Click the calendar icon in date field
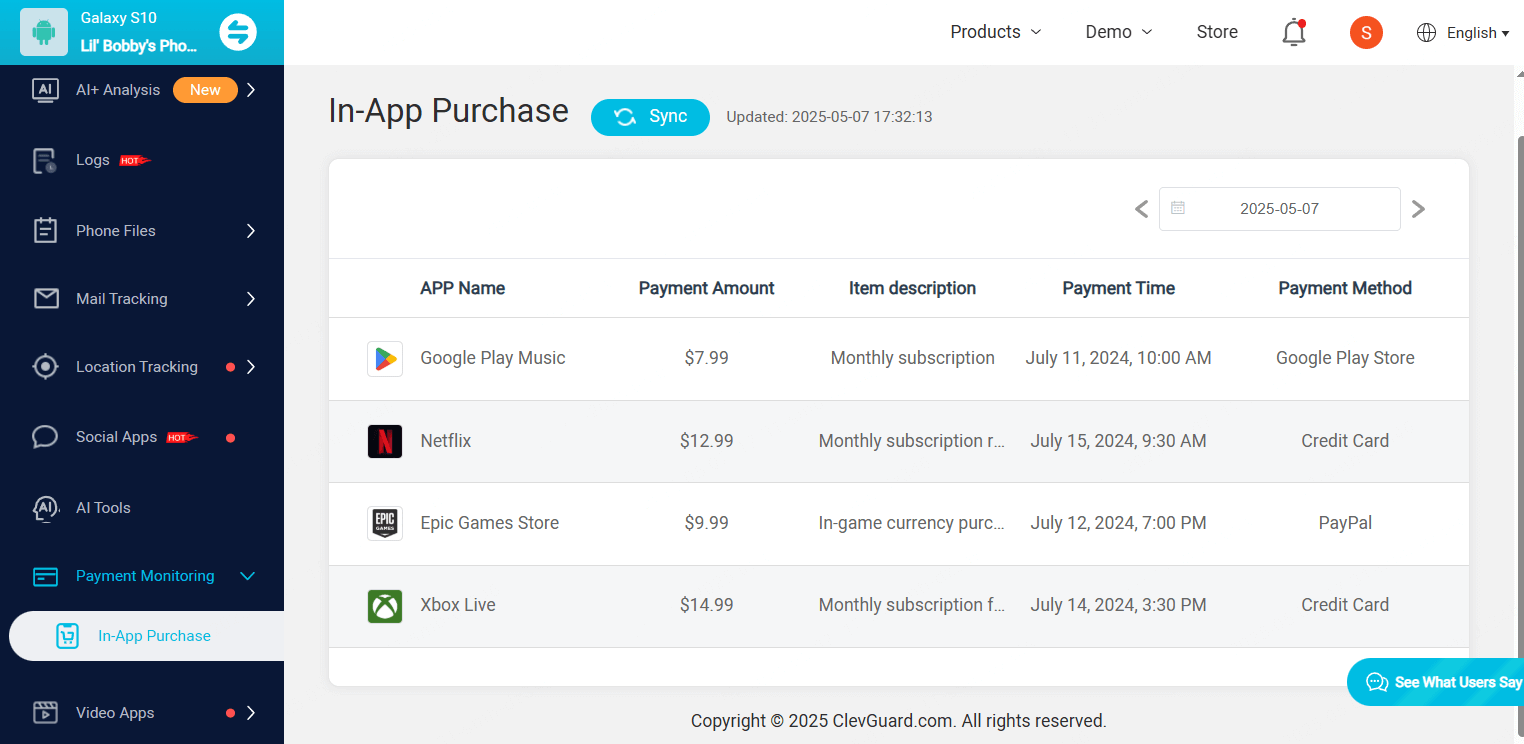The image size is (1524, 744). tap(1178, 208)
